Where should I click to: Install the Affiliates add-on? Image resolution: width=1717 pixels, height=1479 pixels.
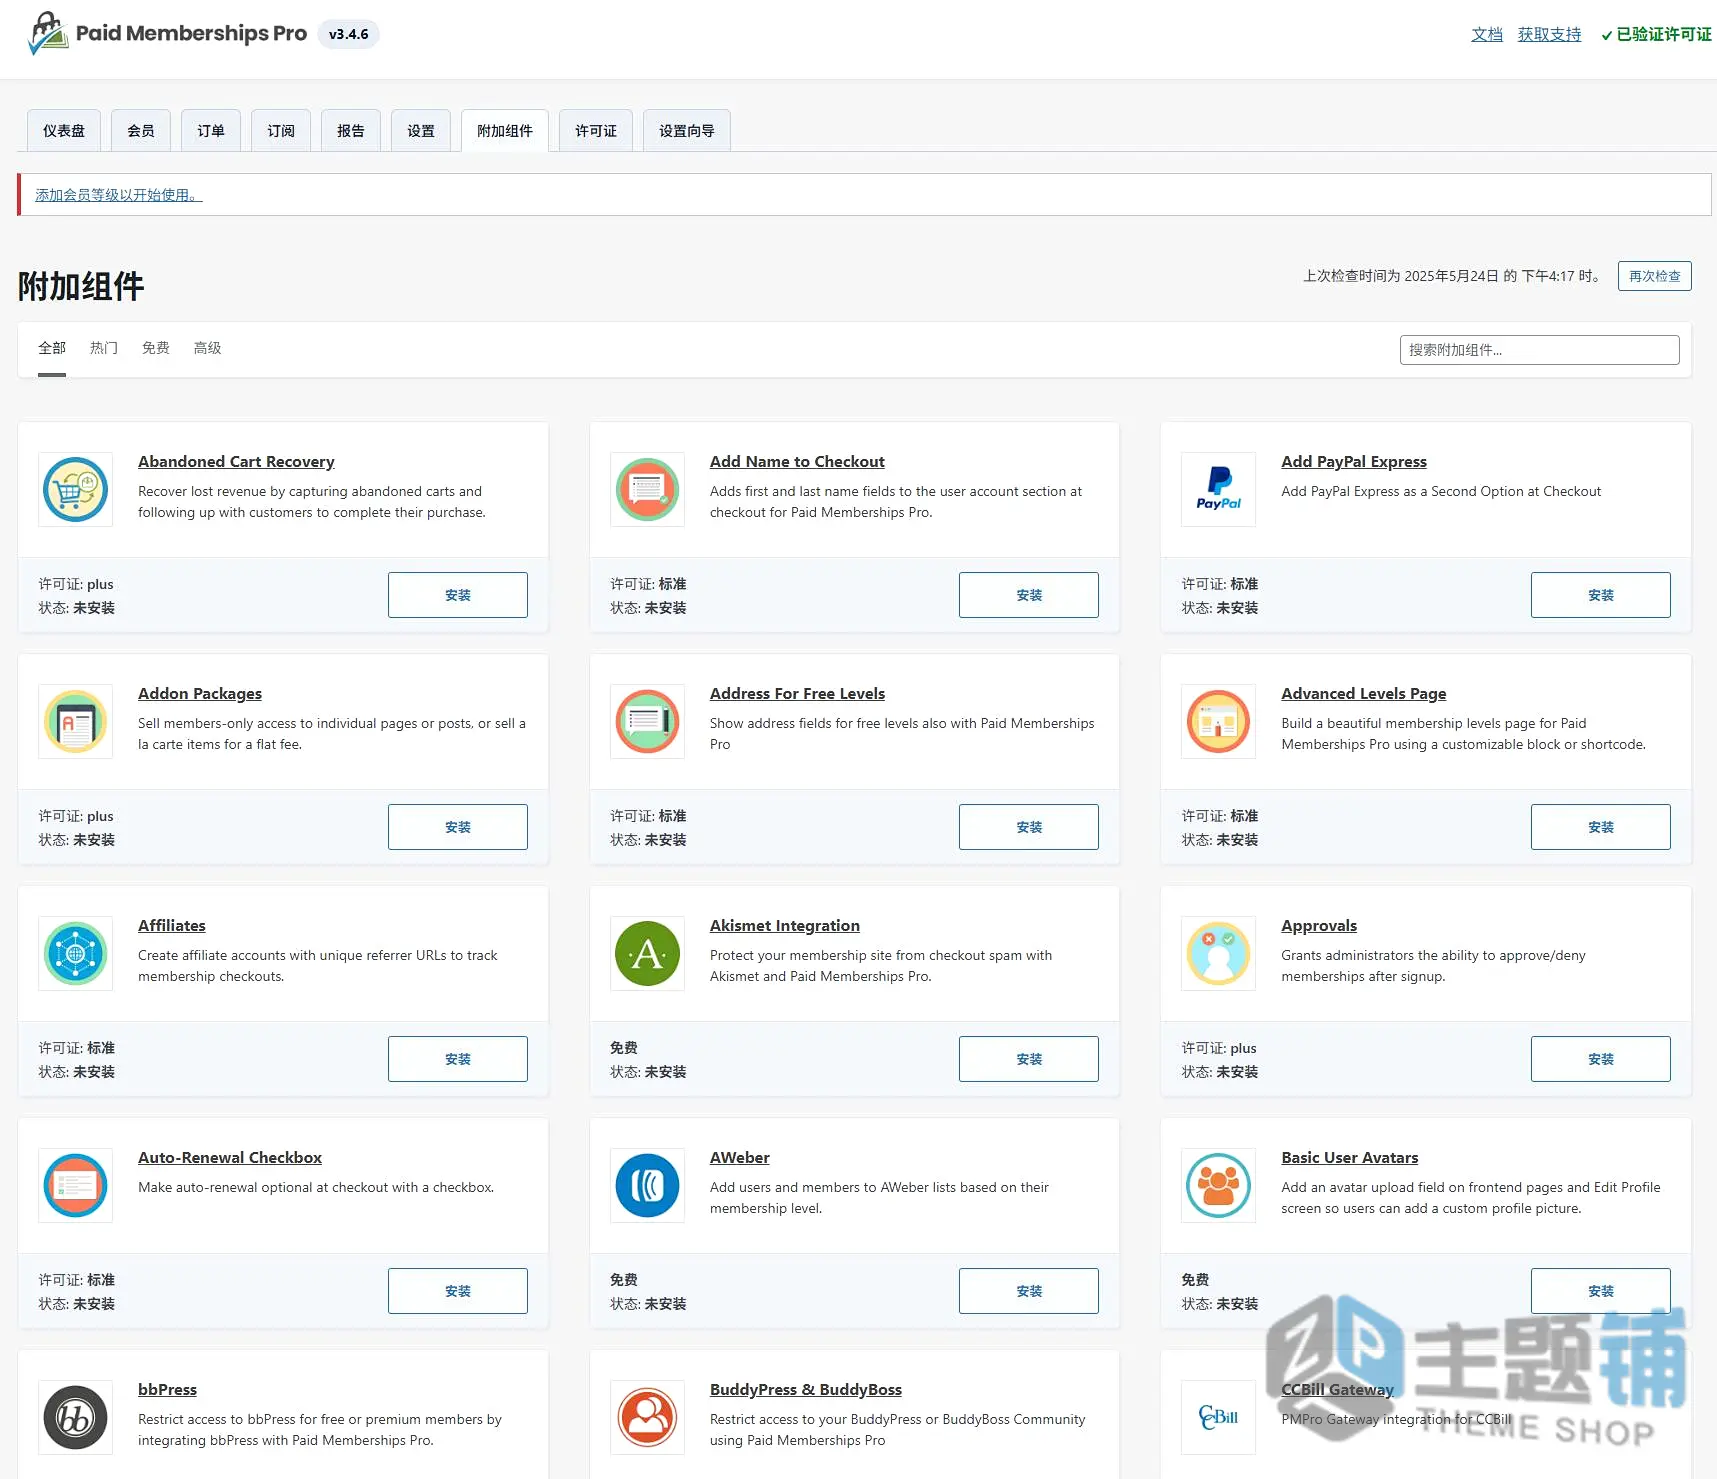click(x=458, y=1059)
